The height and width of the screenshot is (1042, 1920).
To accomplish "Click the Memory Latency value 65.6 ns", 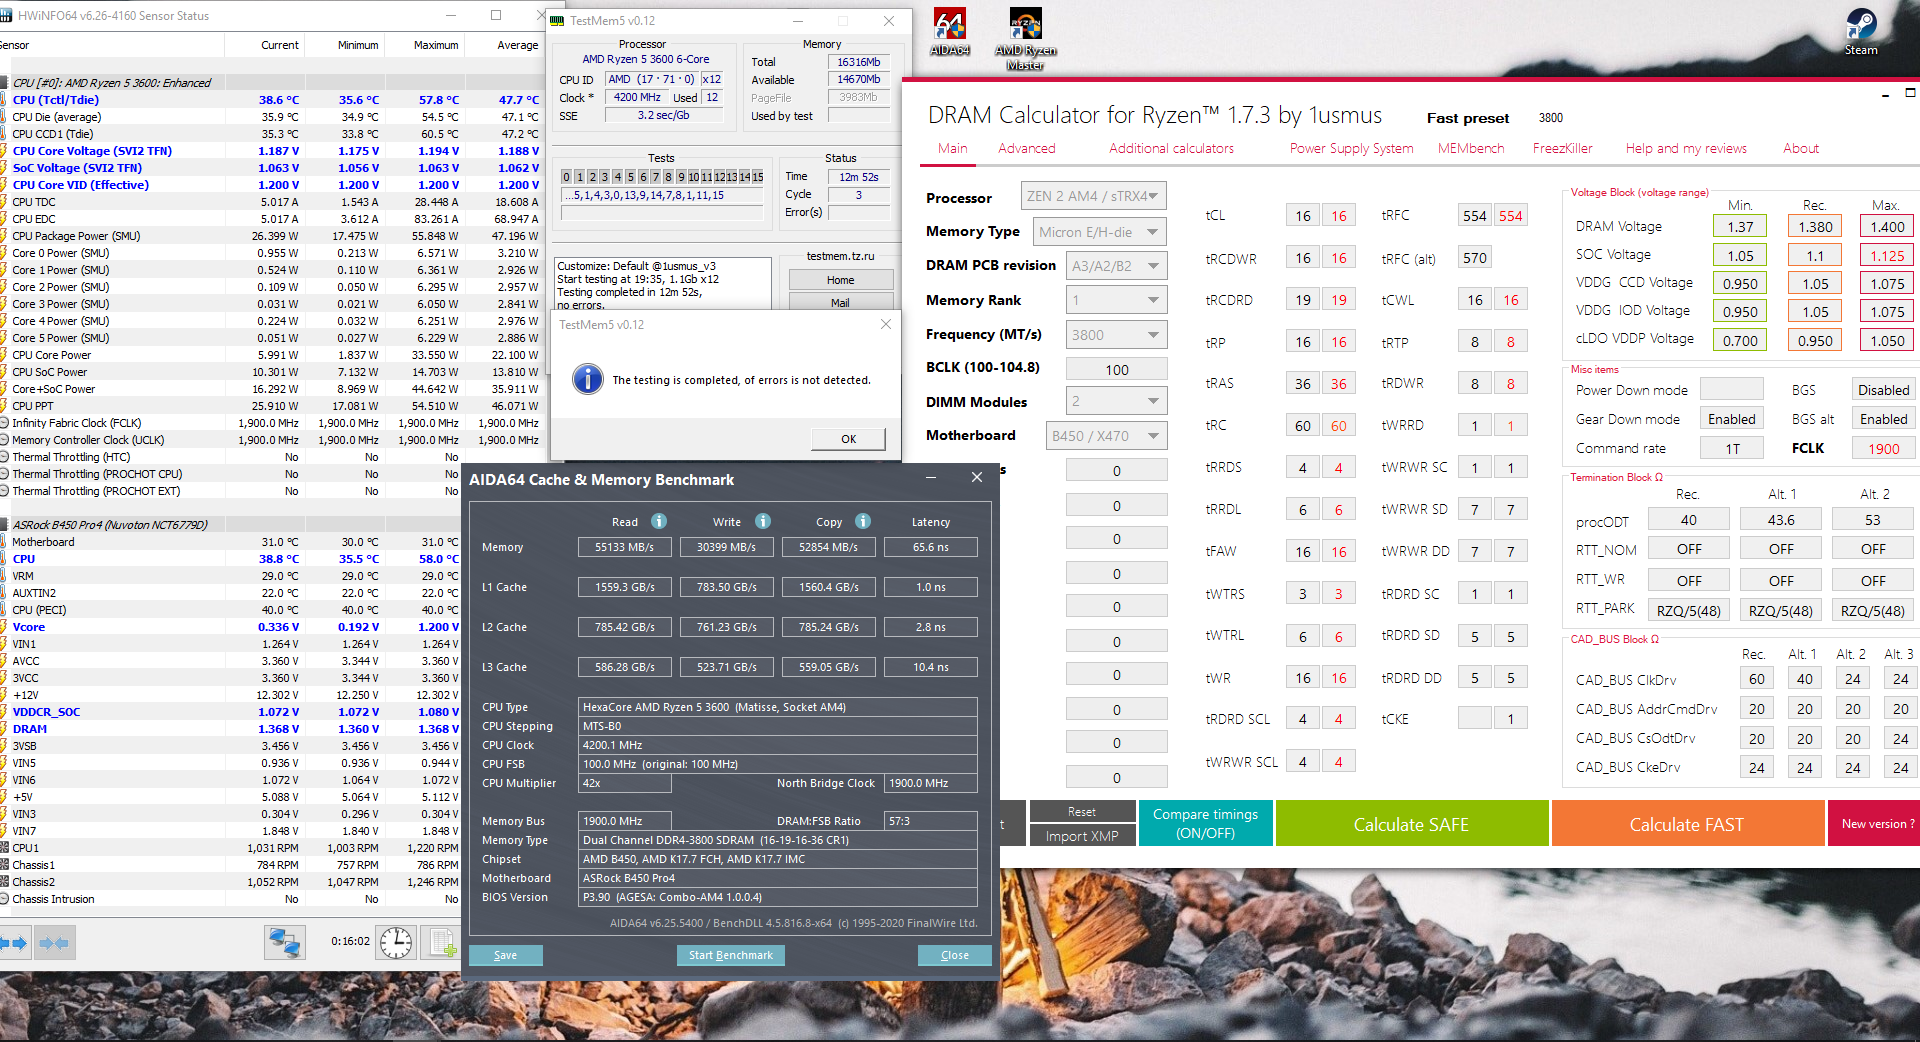I will (x=931, y=547).
